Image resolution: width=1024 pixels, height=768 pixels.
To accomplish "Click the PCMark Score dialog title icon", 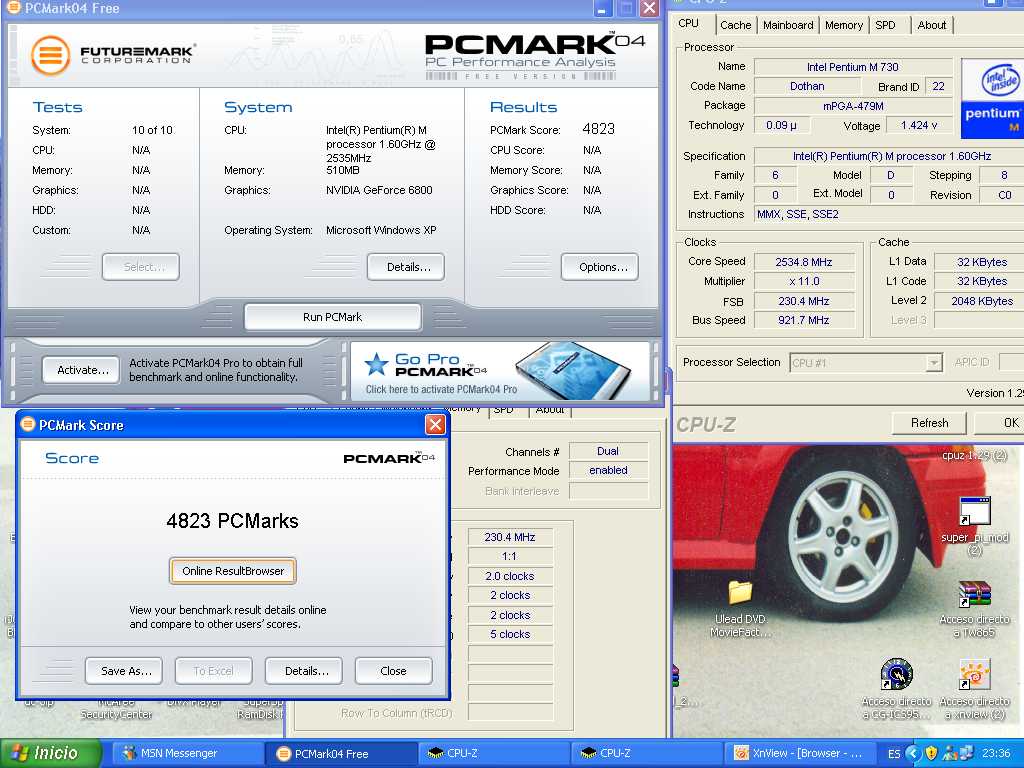I will (x=27, y=424).
